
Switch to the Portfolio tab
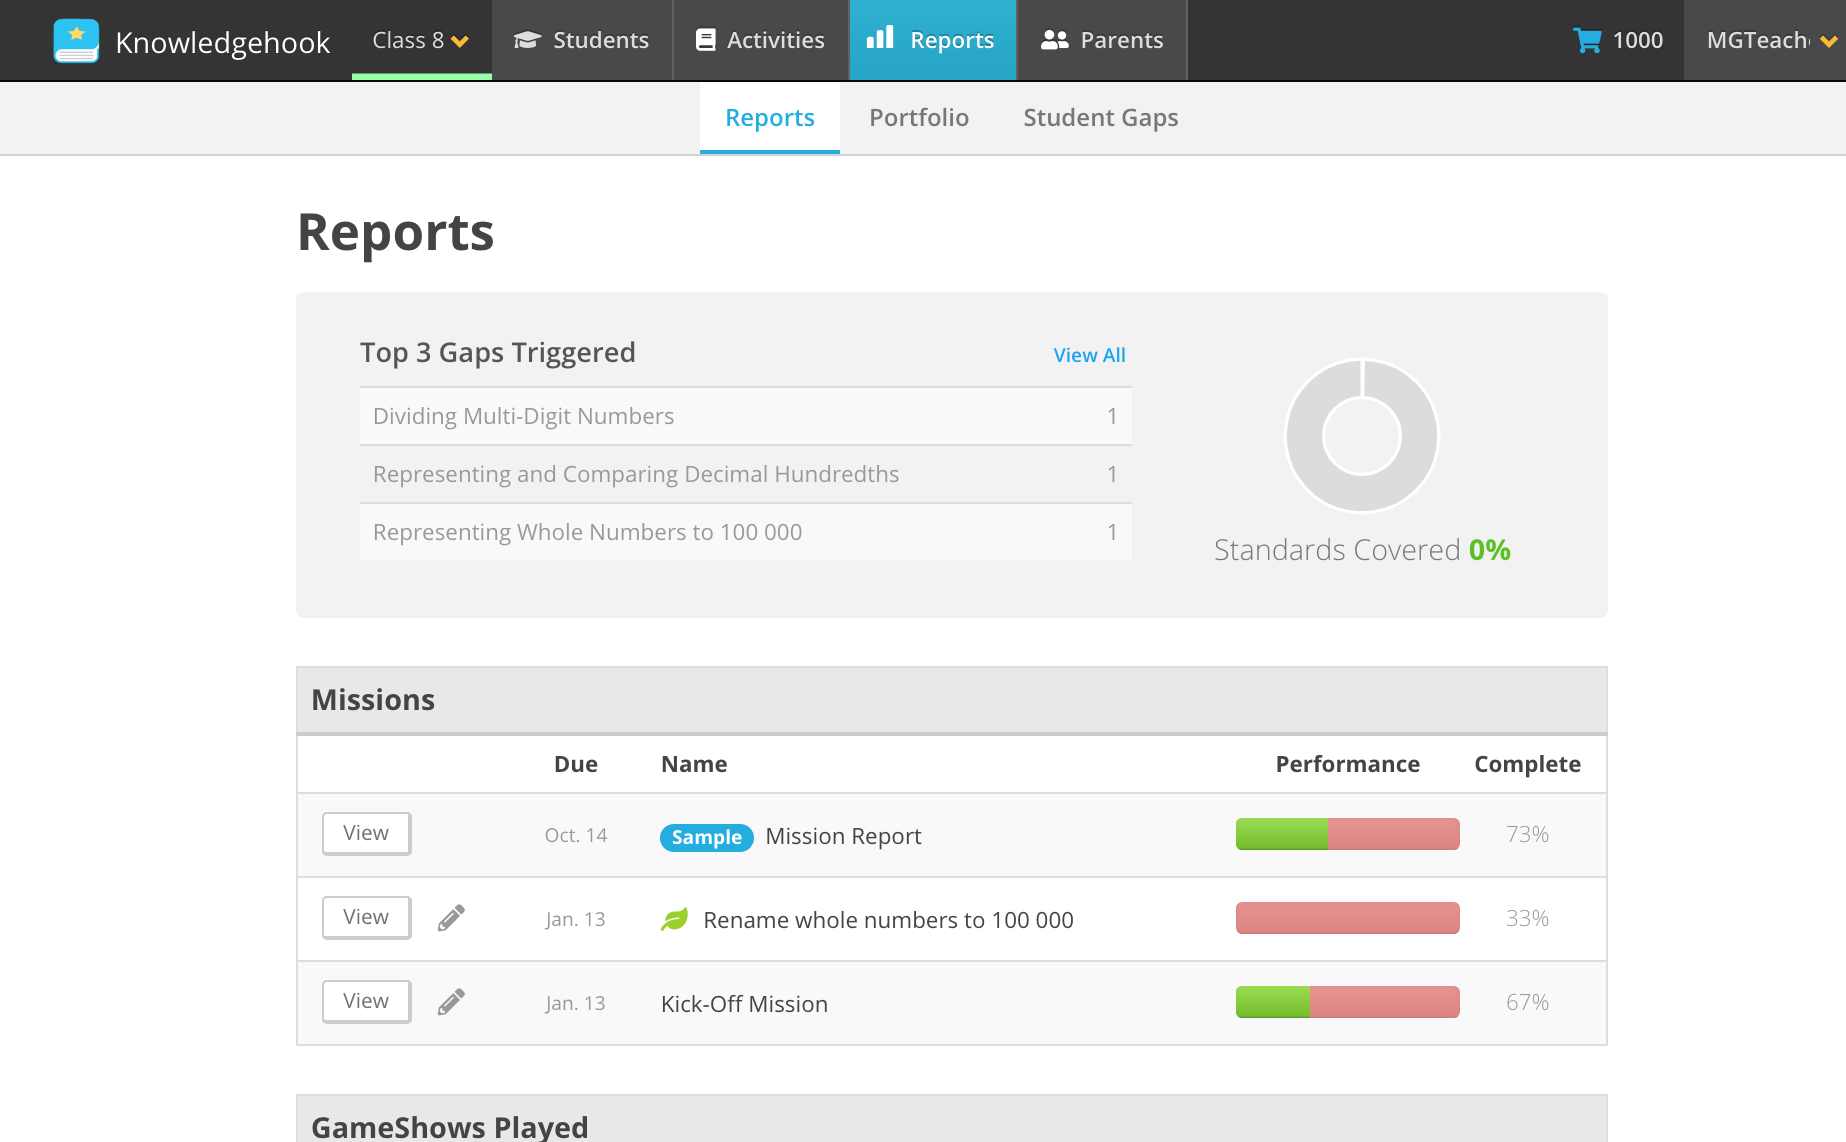point(918,118)
